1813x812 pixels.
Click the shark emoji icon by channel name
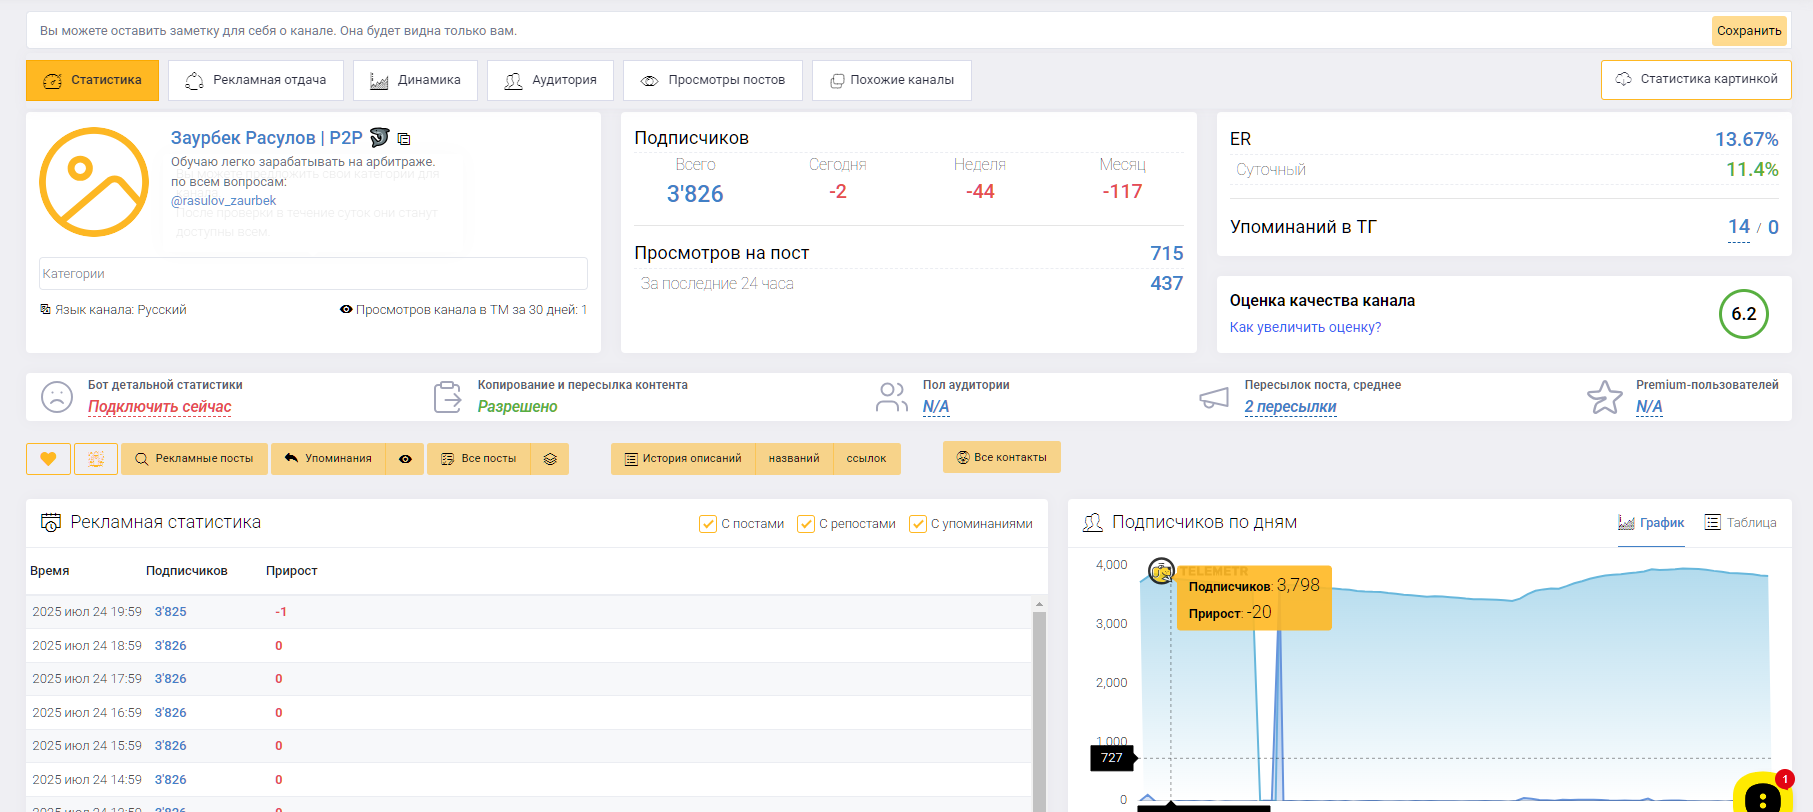tap(379, 137)
